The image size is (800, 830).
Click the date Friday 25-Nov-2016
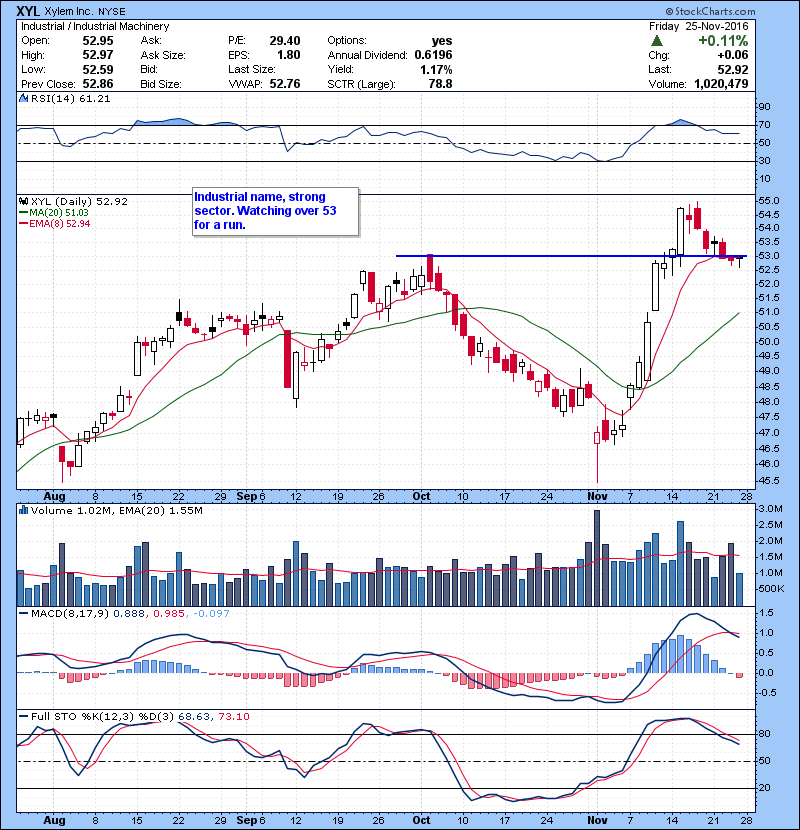pyautogui.click(x=699, y=26)
